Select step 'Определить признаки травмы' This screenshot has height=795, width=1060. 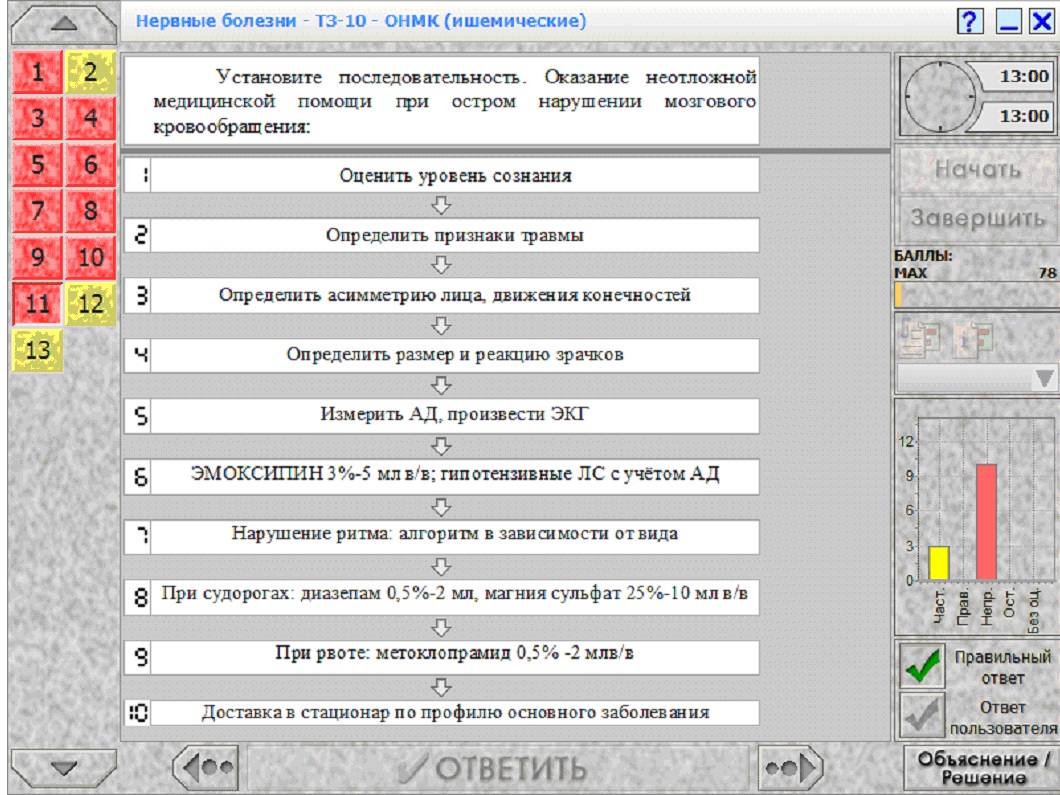pos(455,235)
